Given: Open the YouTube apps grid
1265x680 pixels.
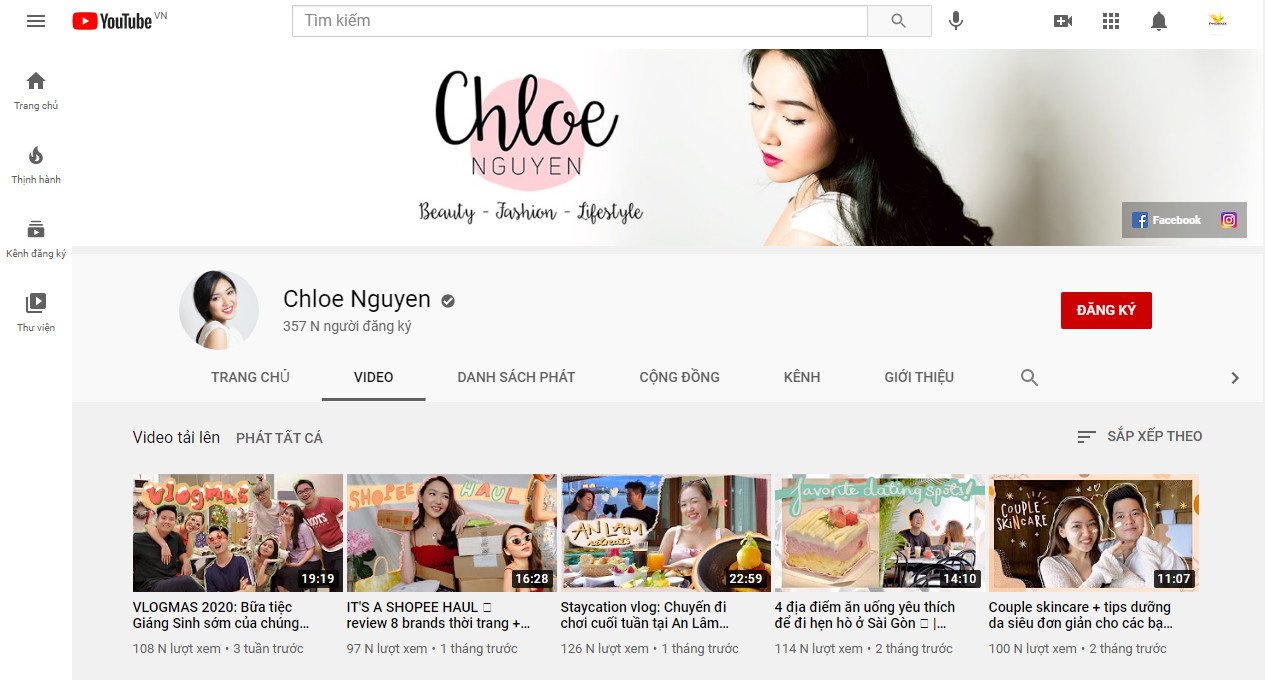Looking at the screenshot, I should (1111, 20).
